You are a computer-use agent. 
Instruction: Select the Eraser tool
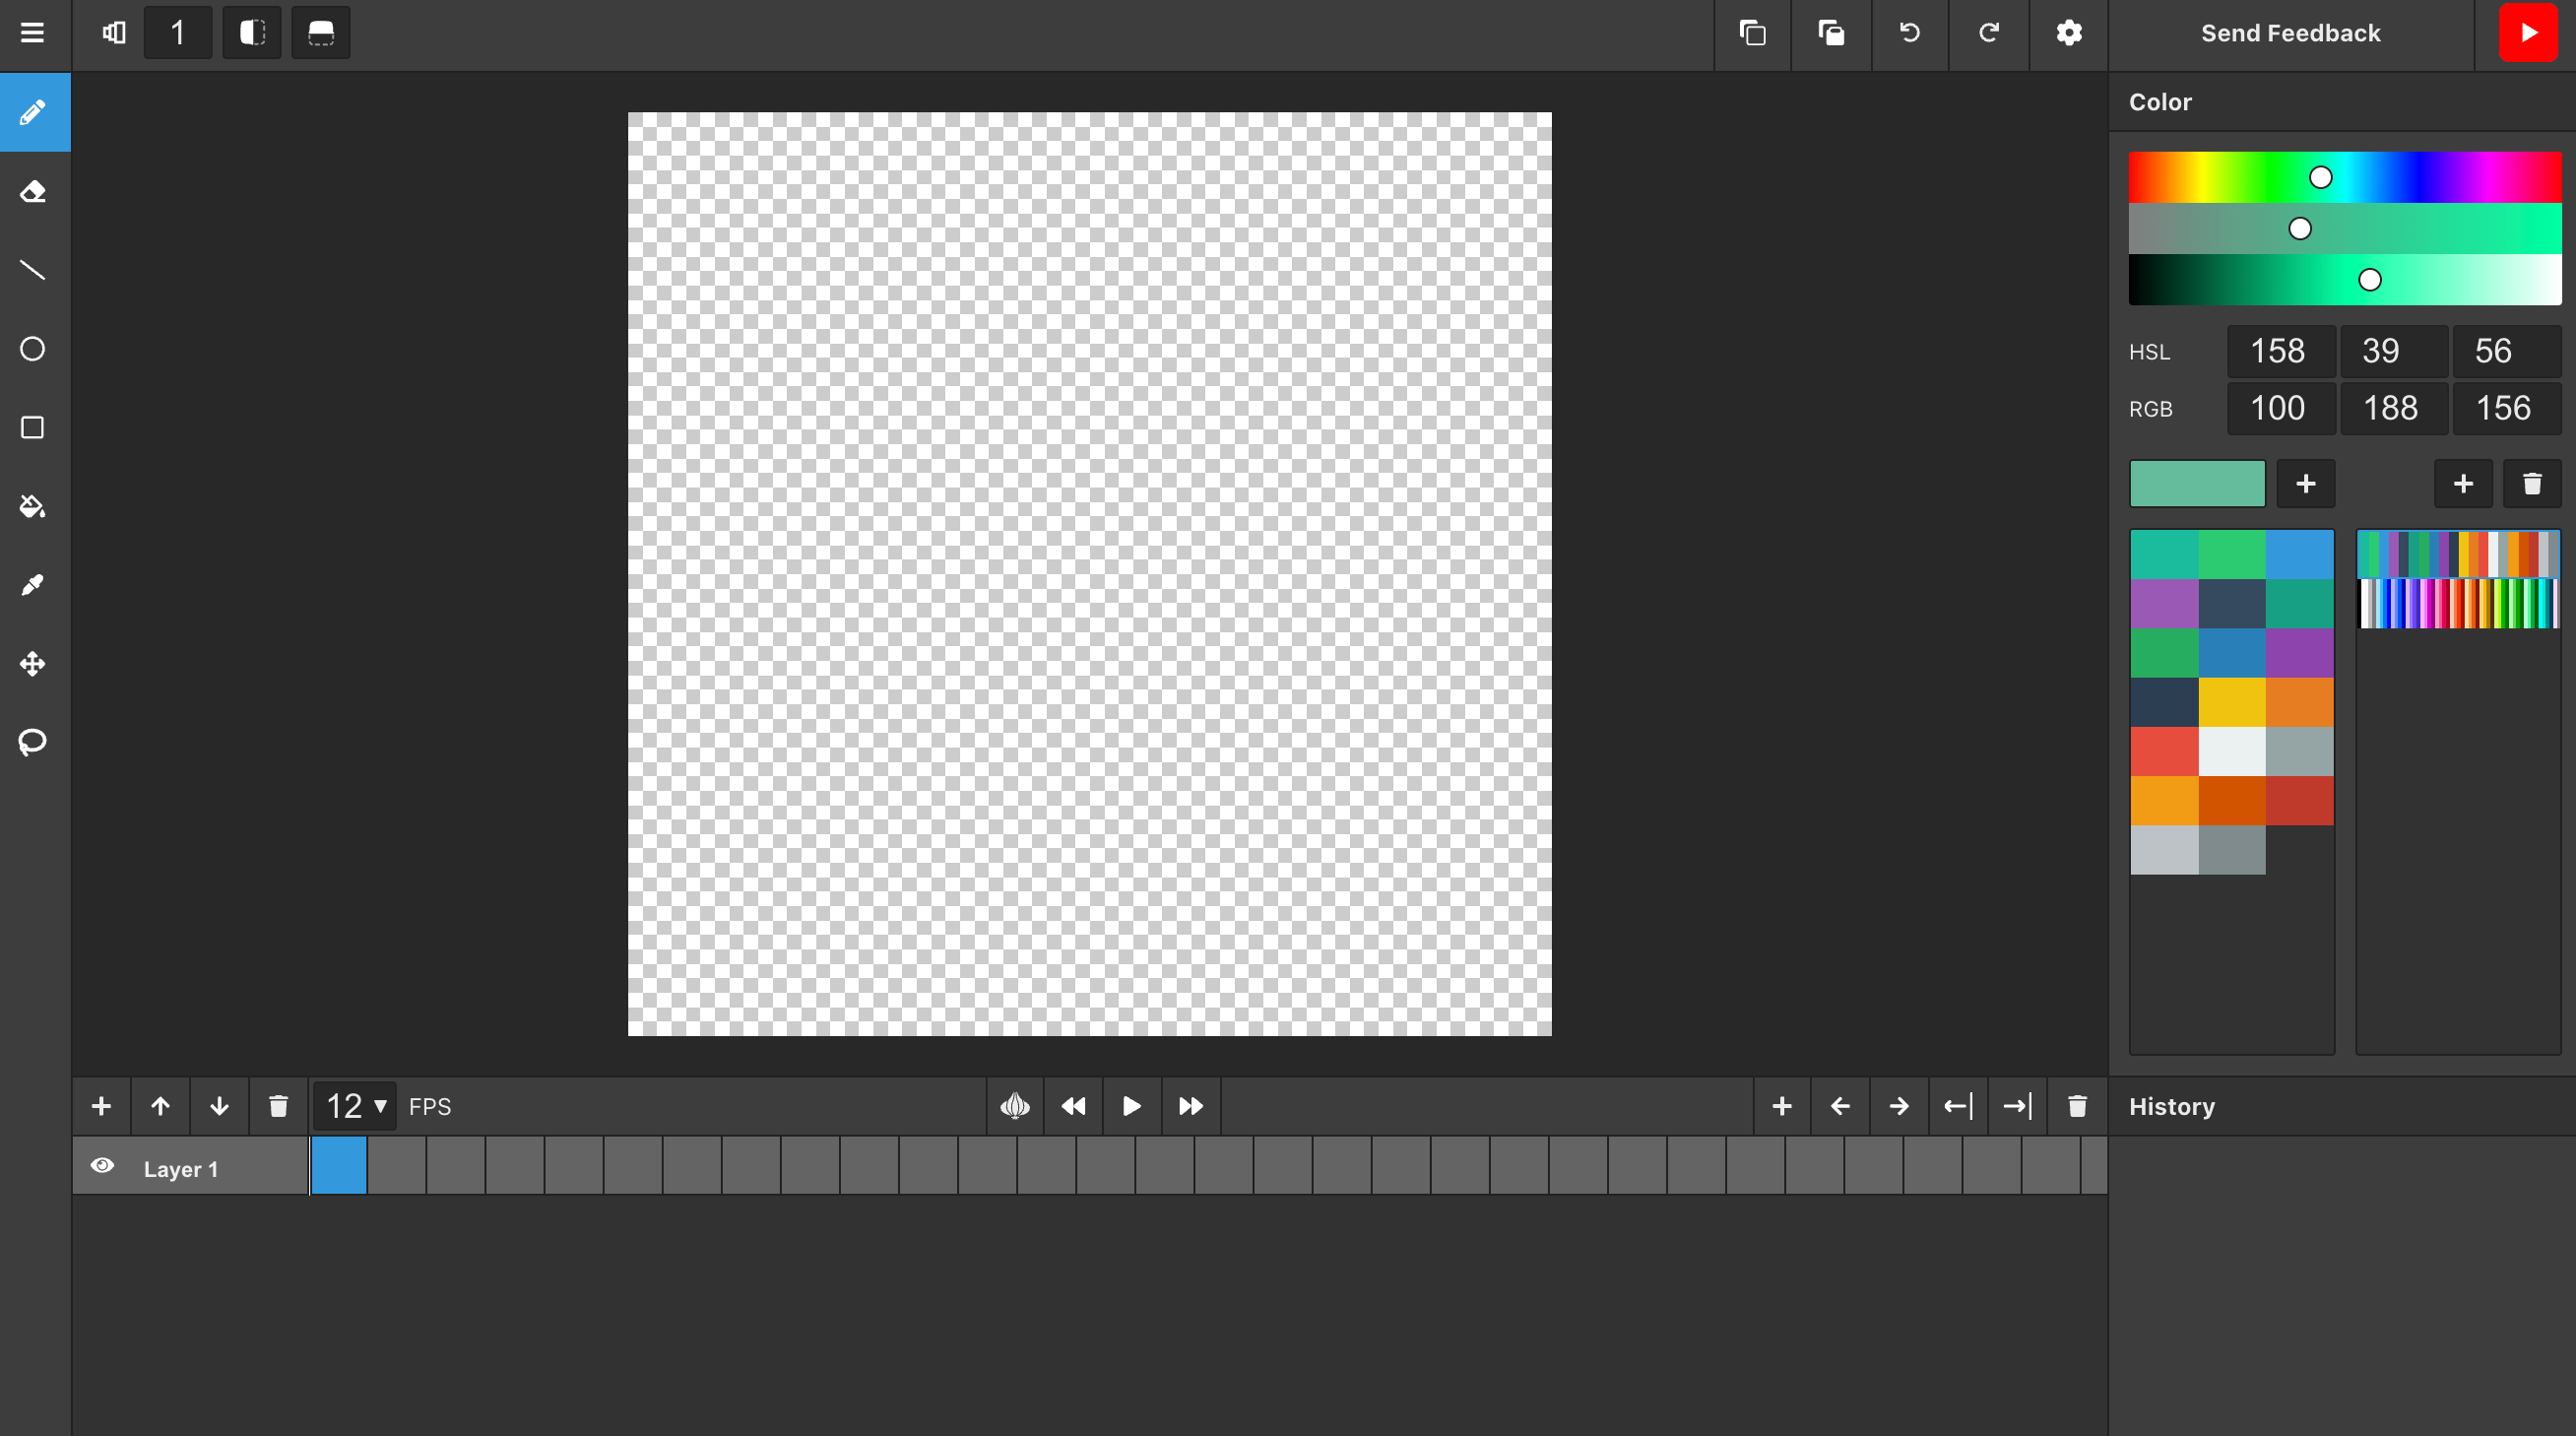pos(33,191)
